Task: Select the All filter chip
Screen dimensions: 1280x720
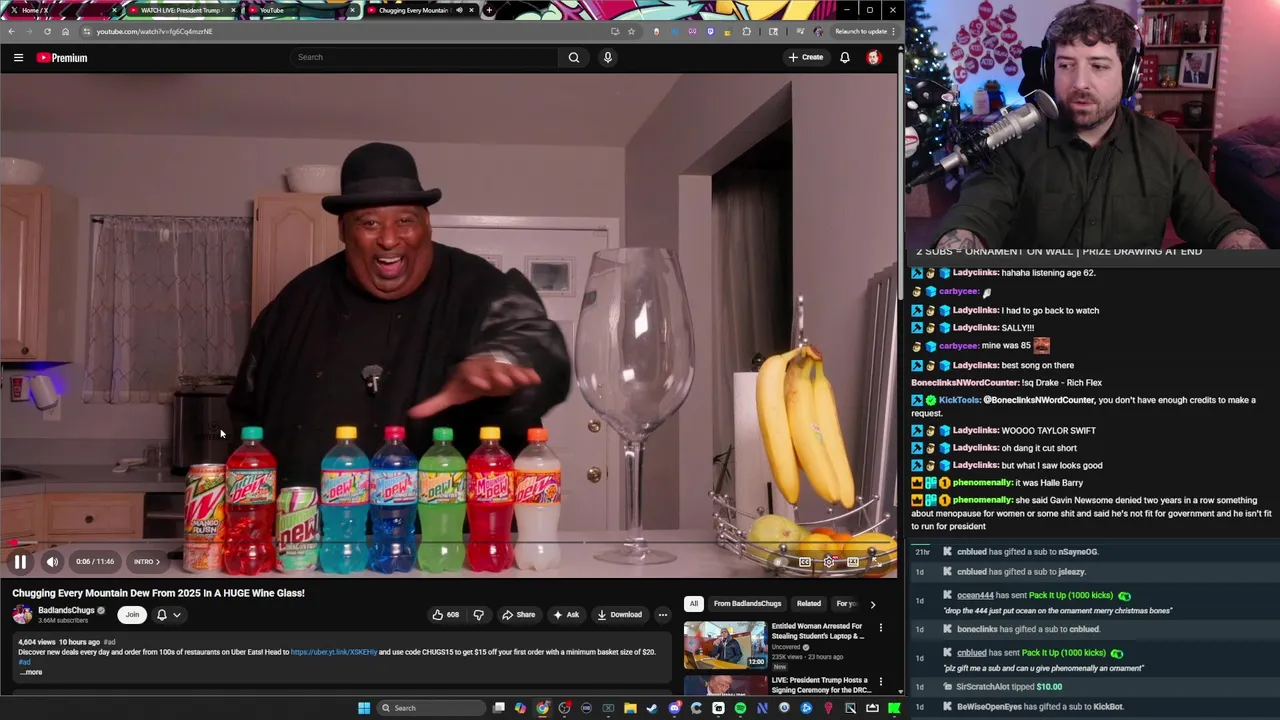Action: 693,604
